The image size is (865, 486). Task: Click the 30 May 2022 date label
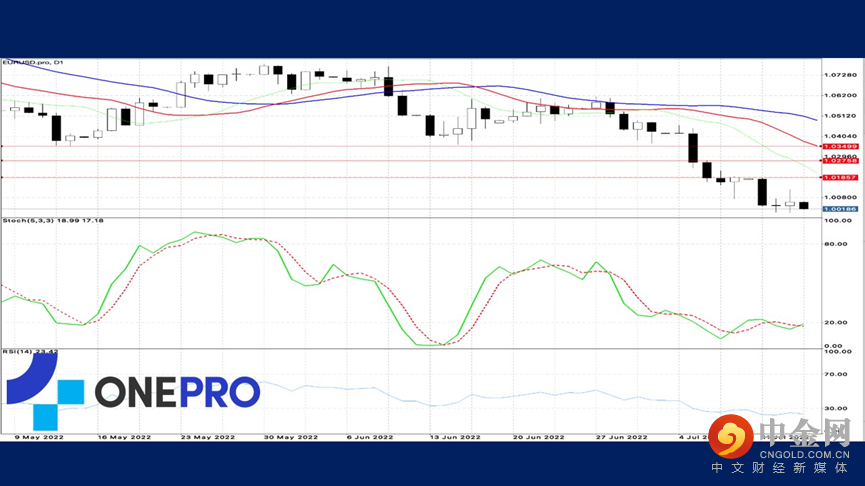[x=291, y=437]
